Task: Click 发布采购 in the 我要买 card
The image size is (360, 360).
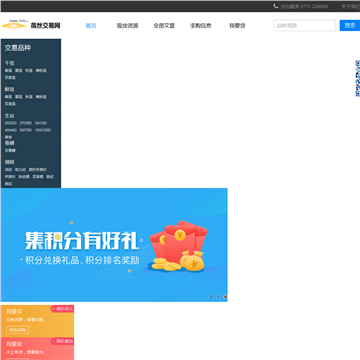Action: pos(17,330)
